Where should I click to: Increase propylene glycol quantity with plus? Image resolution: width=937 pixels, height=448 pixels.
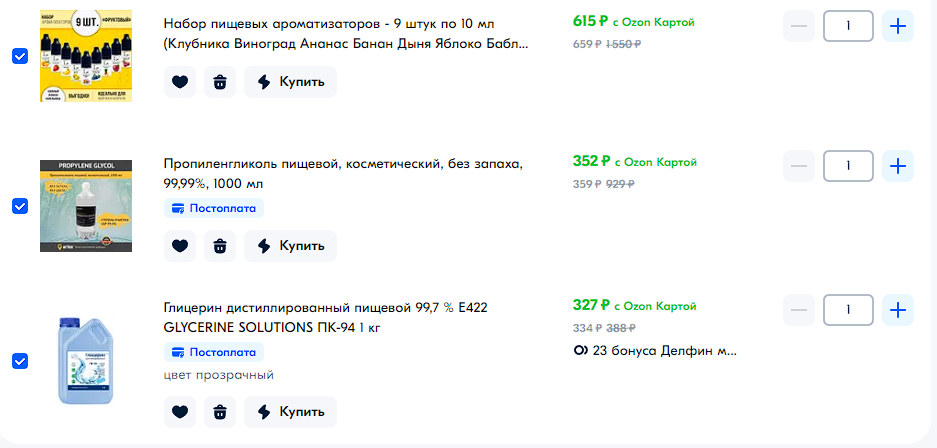click(898, 166)
